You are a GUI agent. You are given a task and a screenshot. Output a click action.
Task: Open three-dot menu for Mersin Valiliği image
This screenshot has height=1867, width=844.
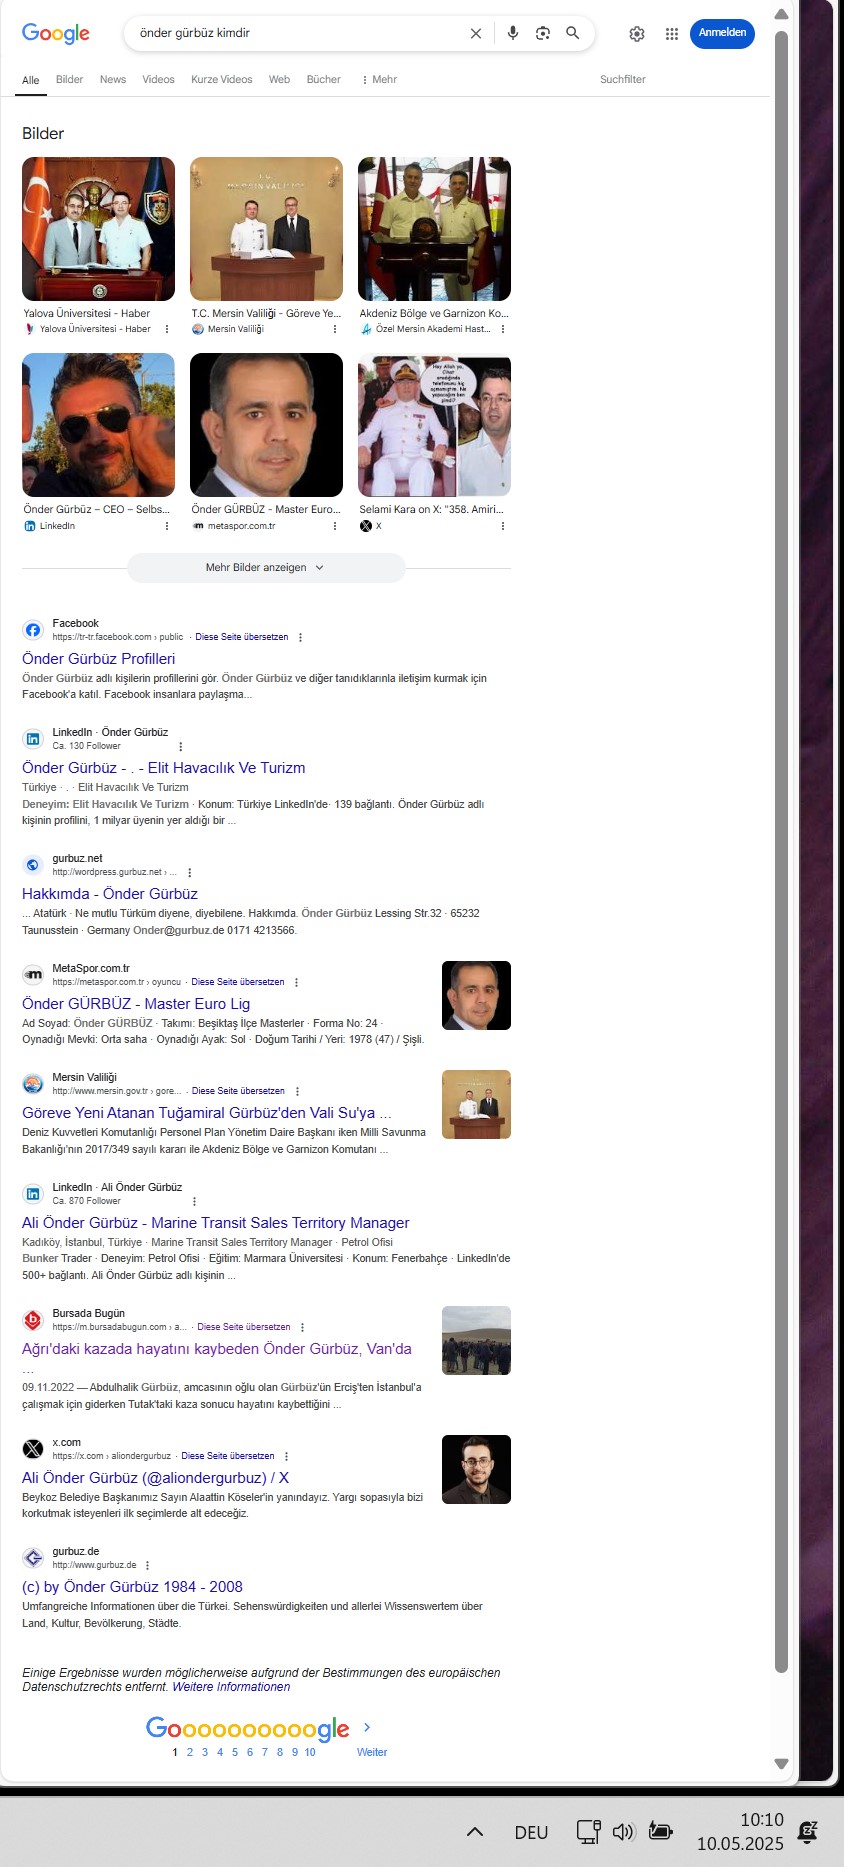click(335, 329)
